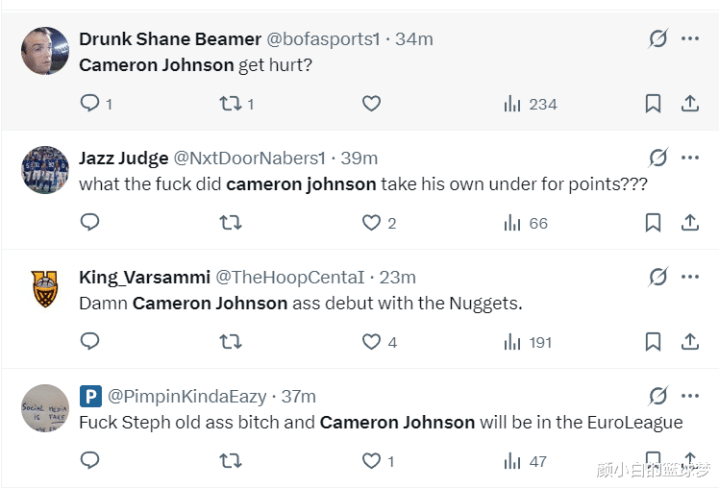Share Drunk Shane Beamer's tweet

[690, 103]
